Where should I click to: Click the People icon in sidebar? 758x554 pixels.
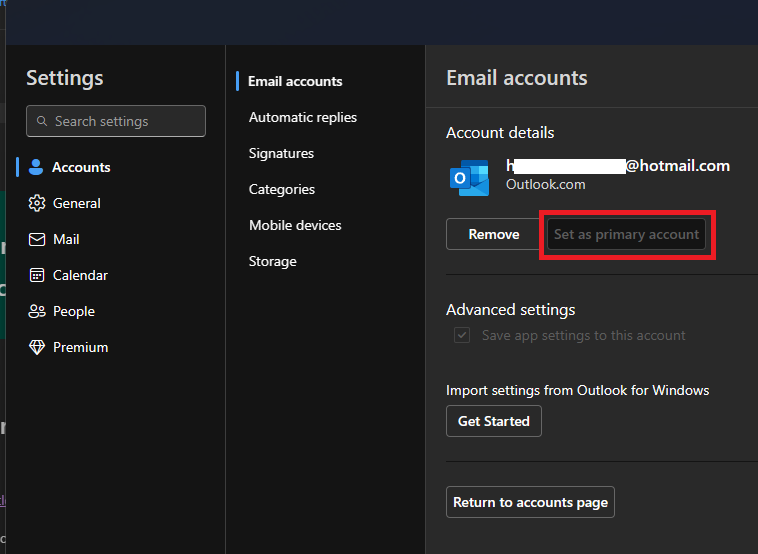[x=37, y=311]
